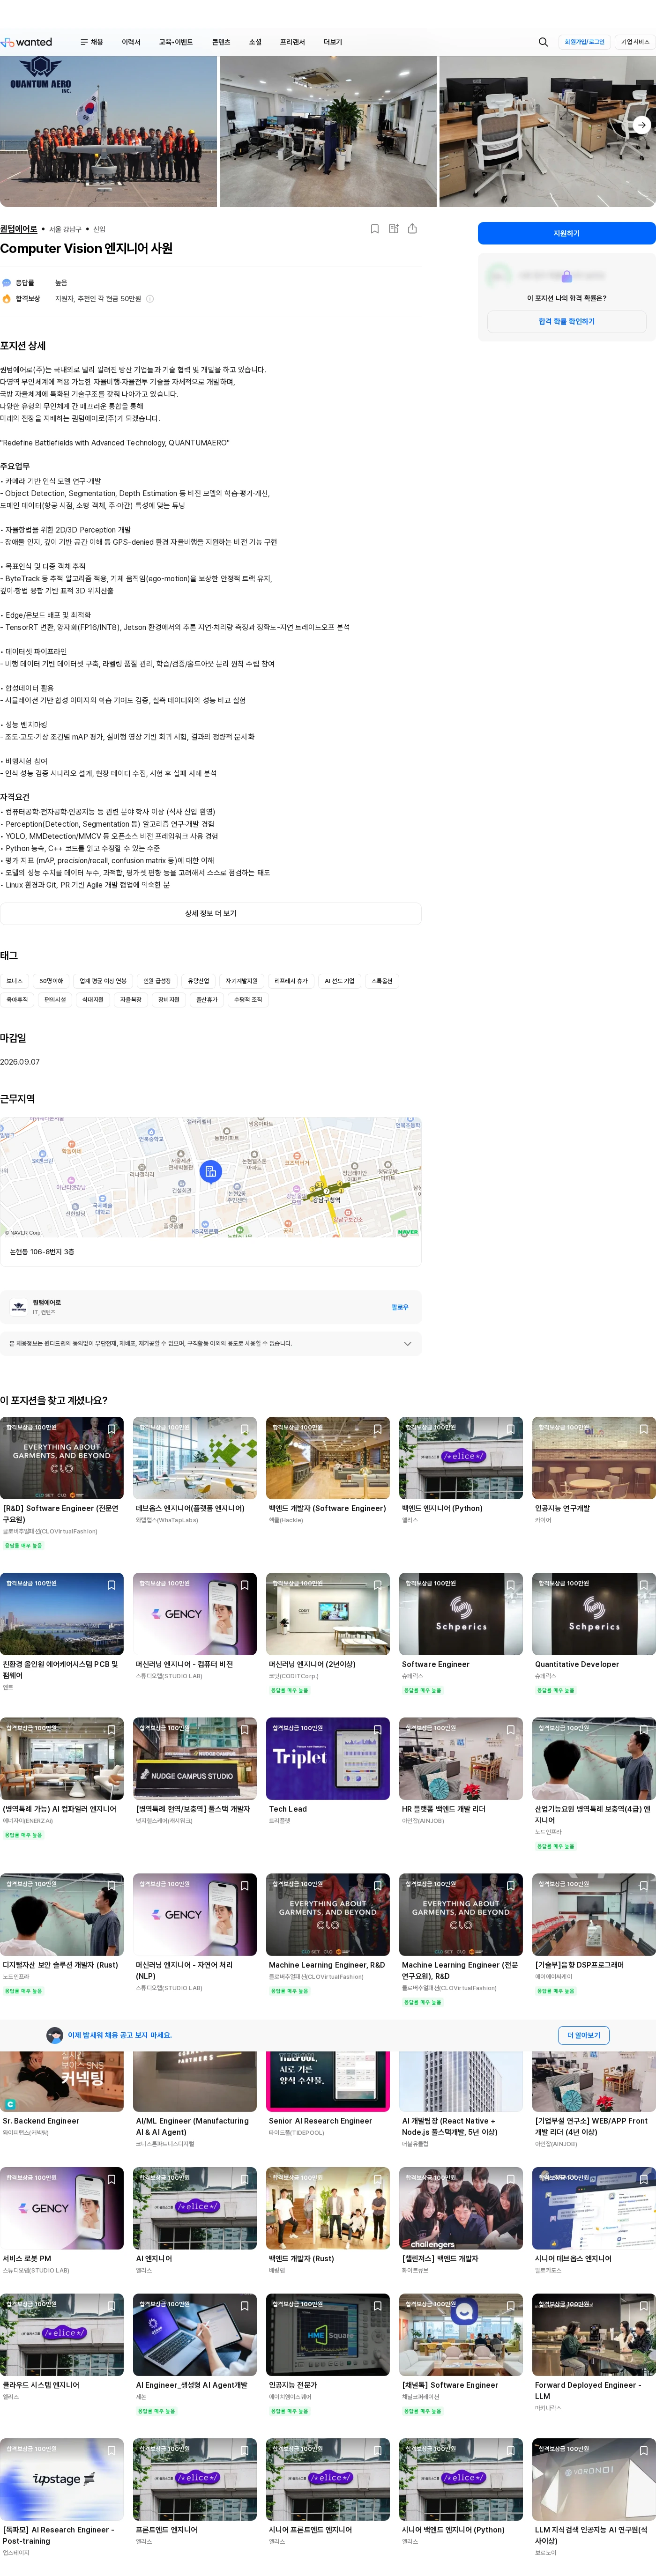
Task: Click the 이제 밤새워 채용 공고 보지 마세요 link
Action: click(120, 2035)
